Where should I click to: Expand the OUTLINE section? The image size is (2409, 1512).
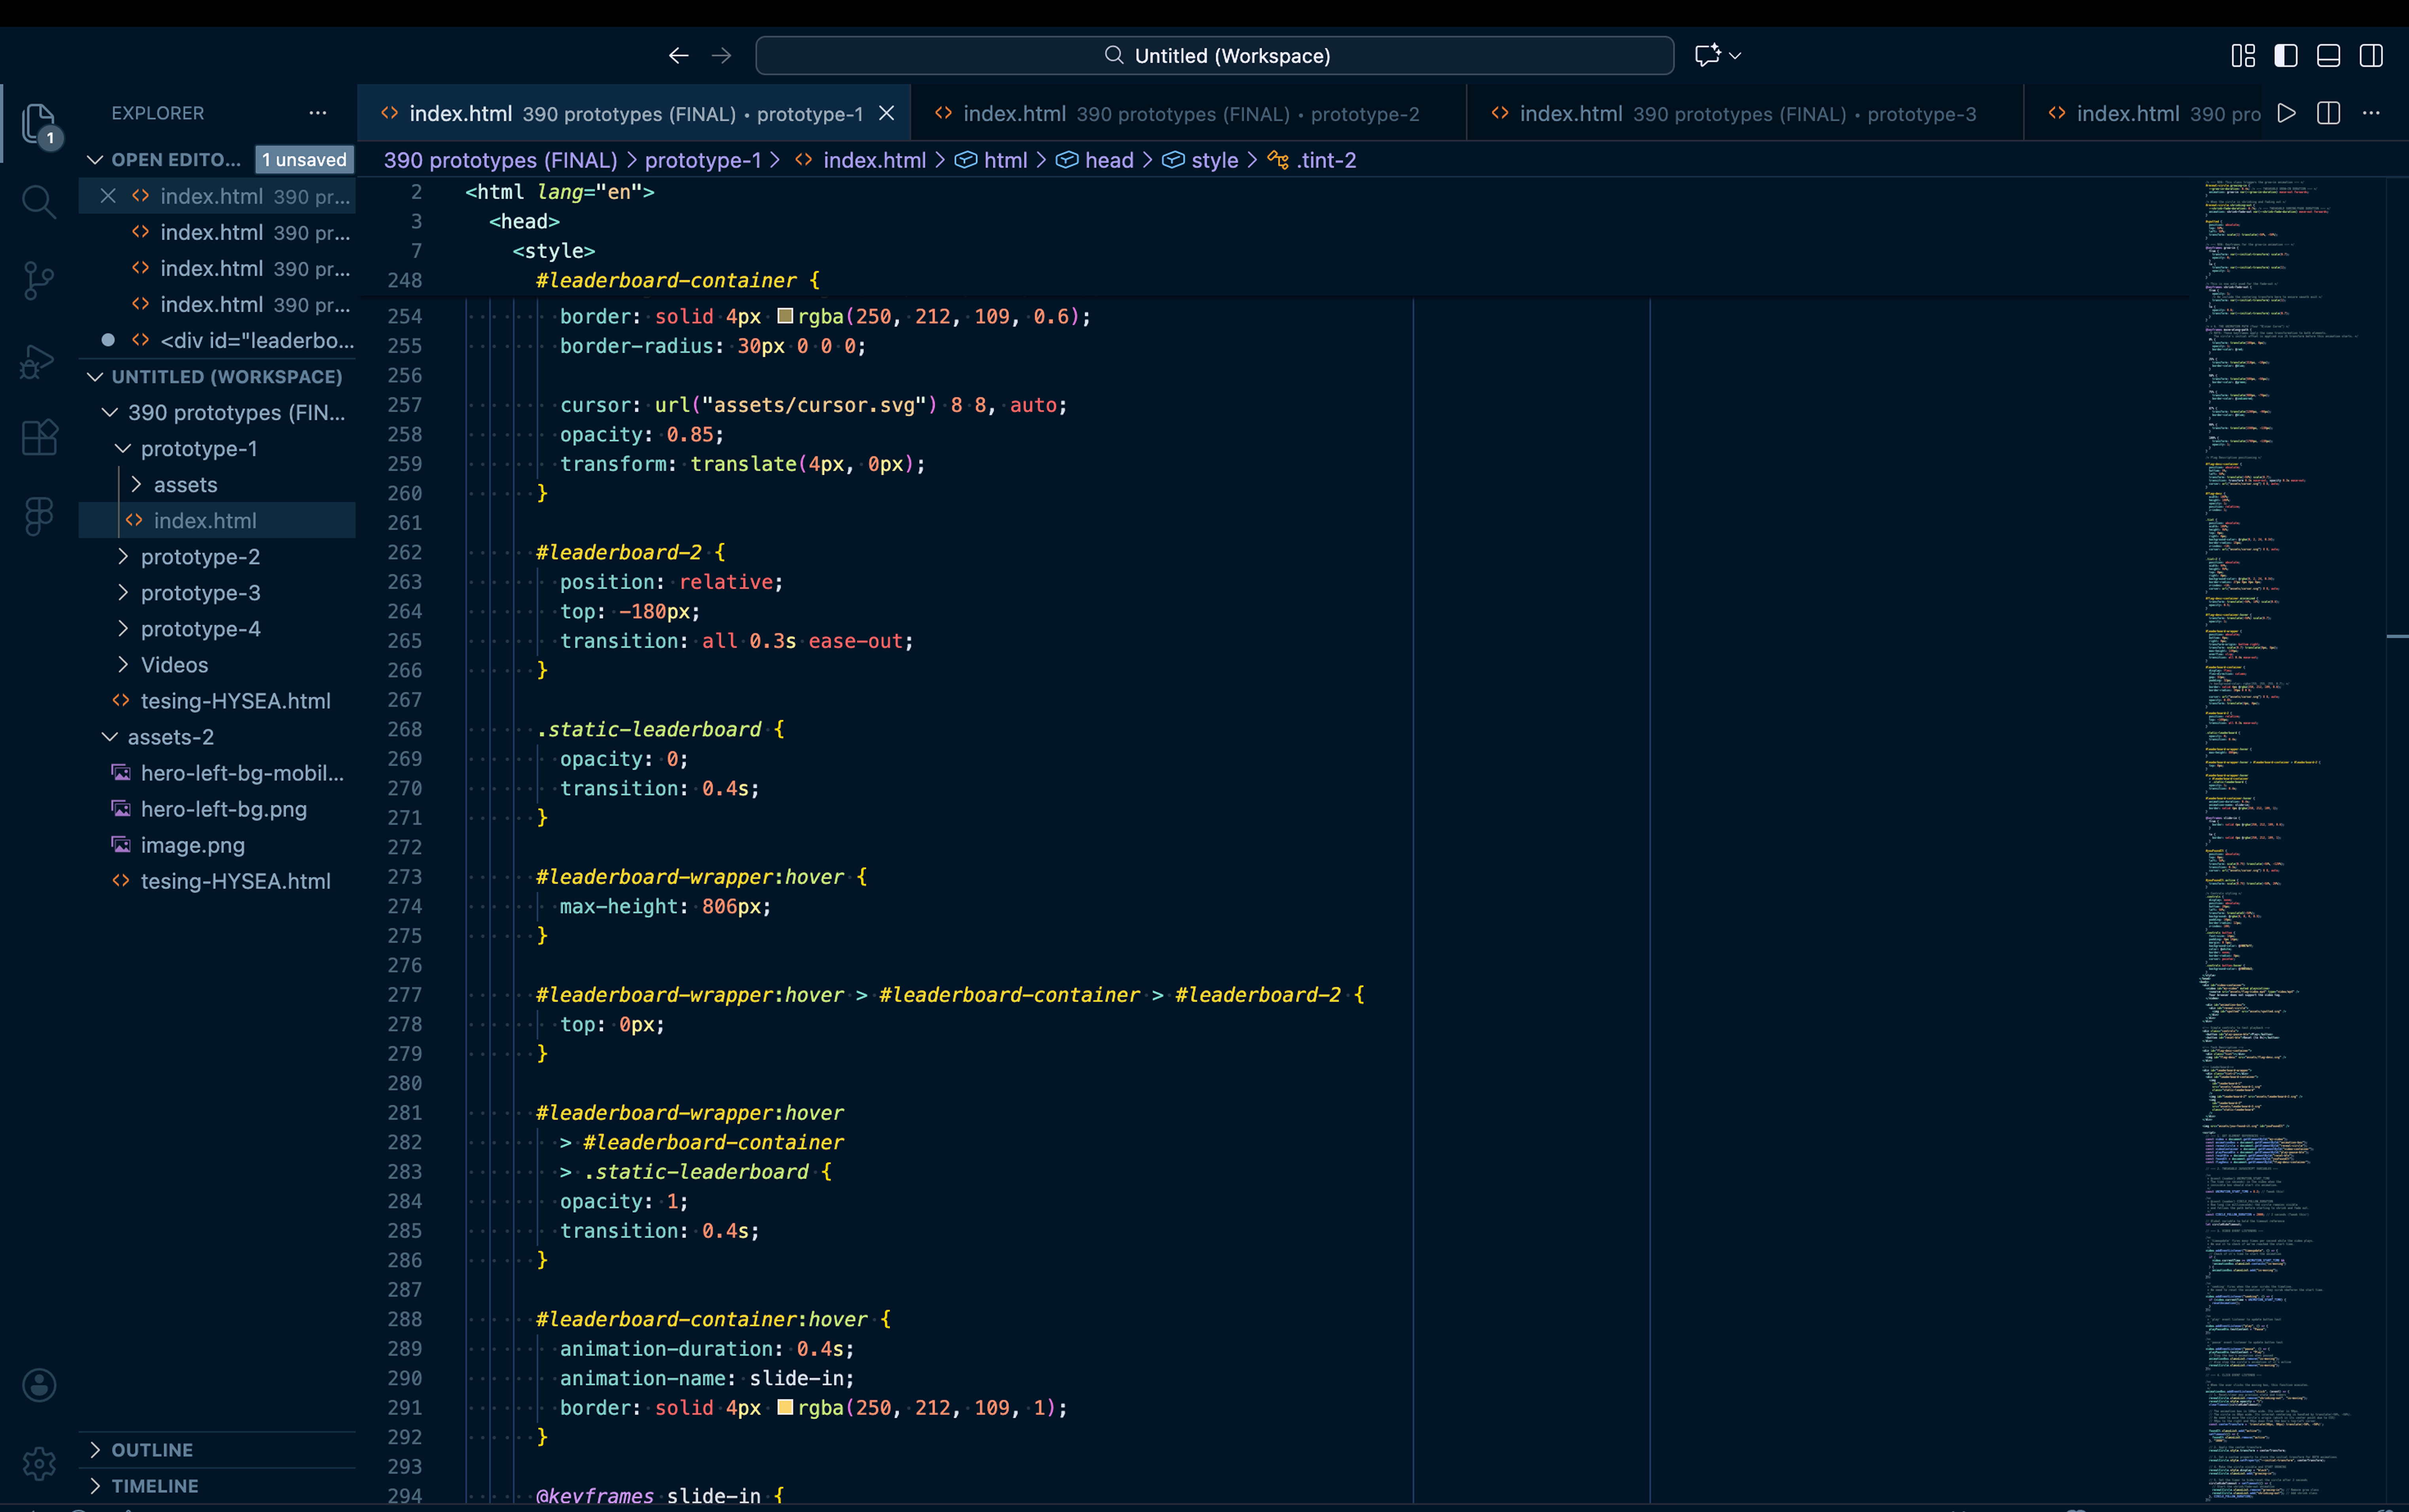tap(152, 1450)
